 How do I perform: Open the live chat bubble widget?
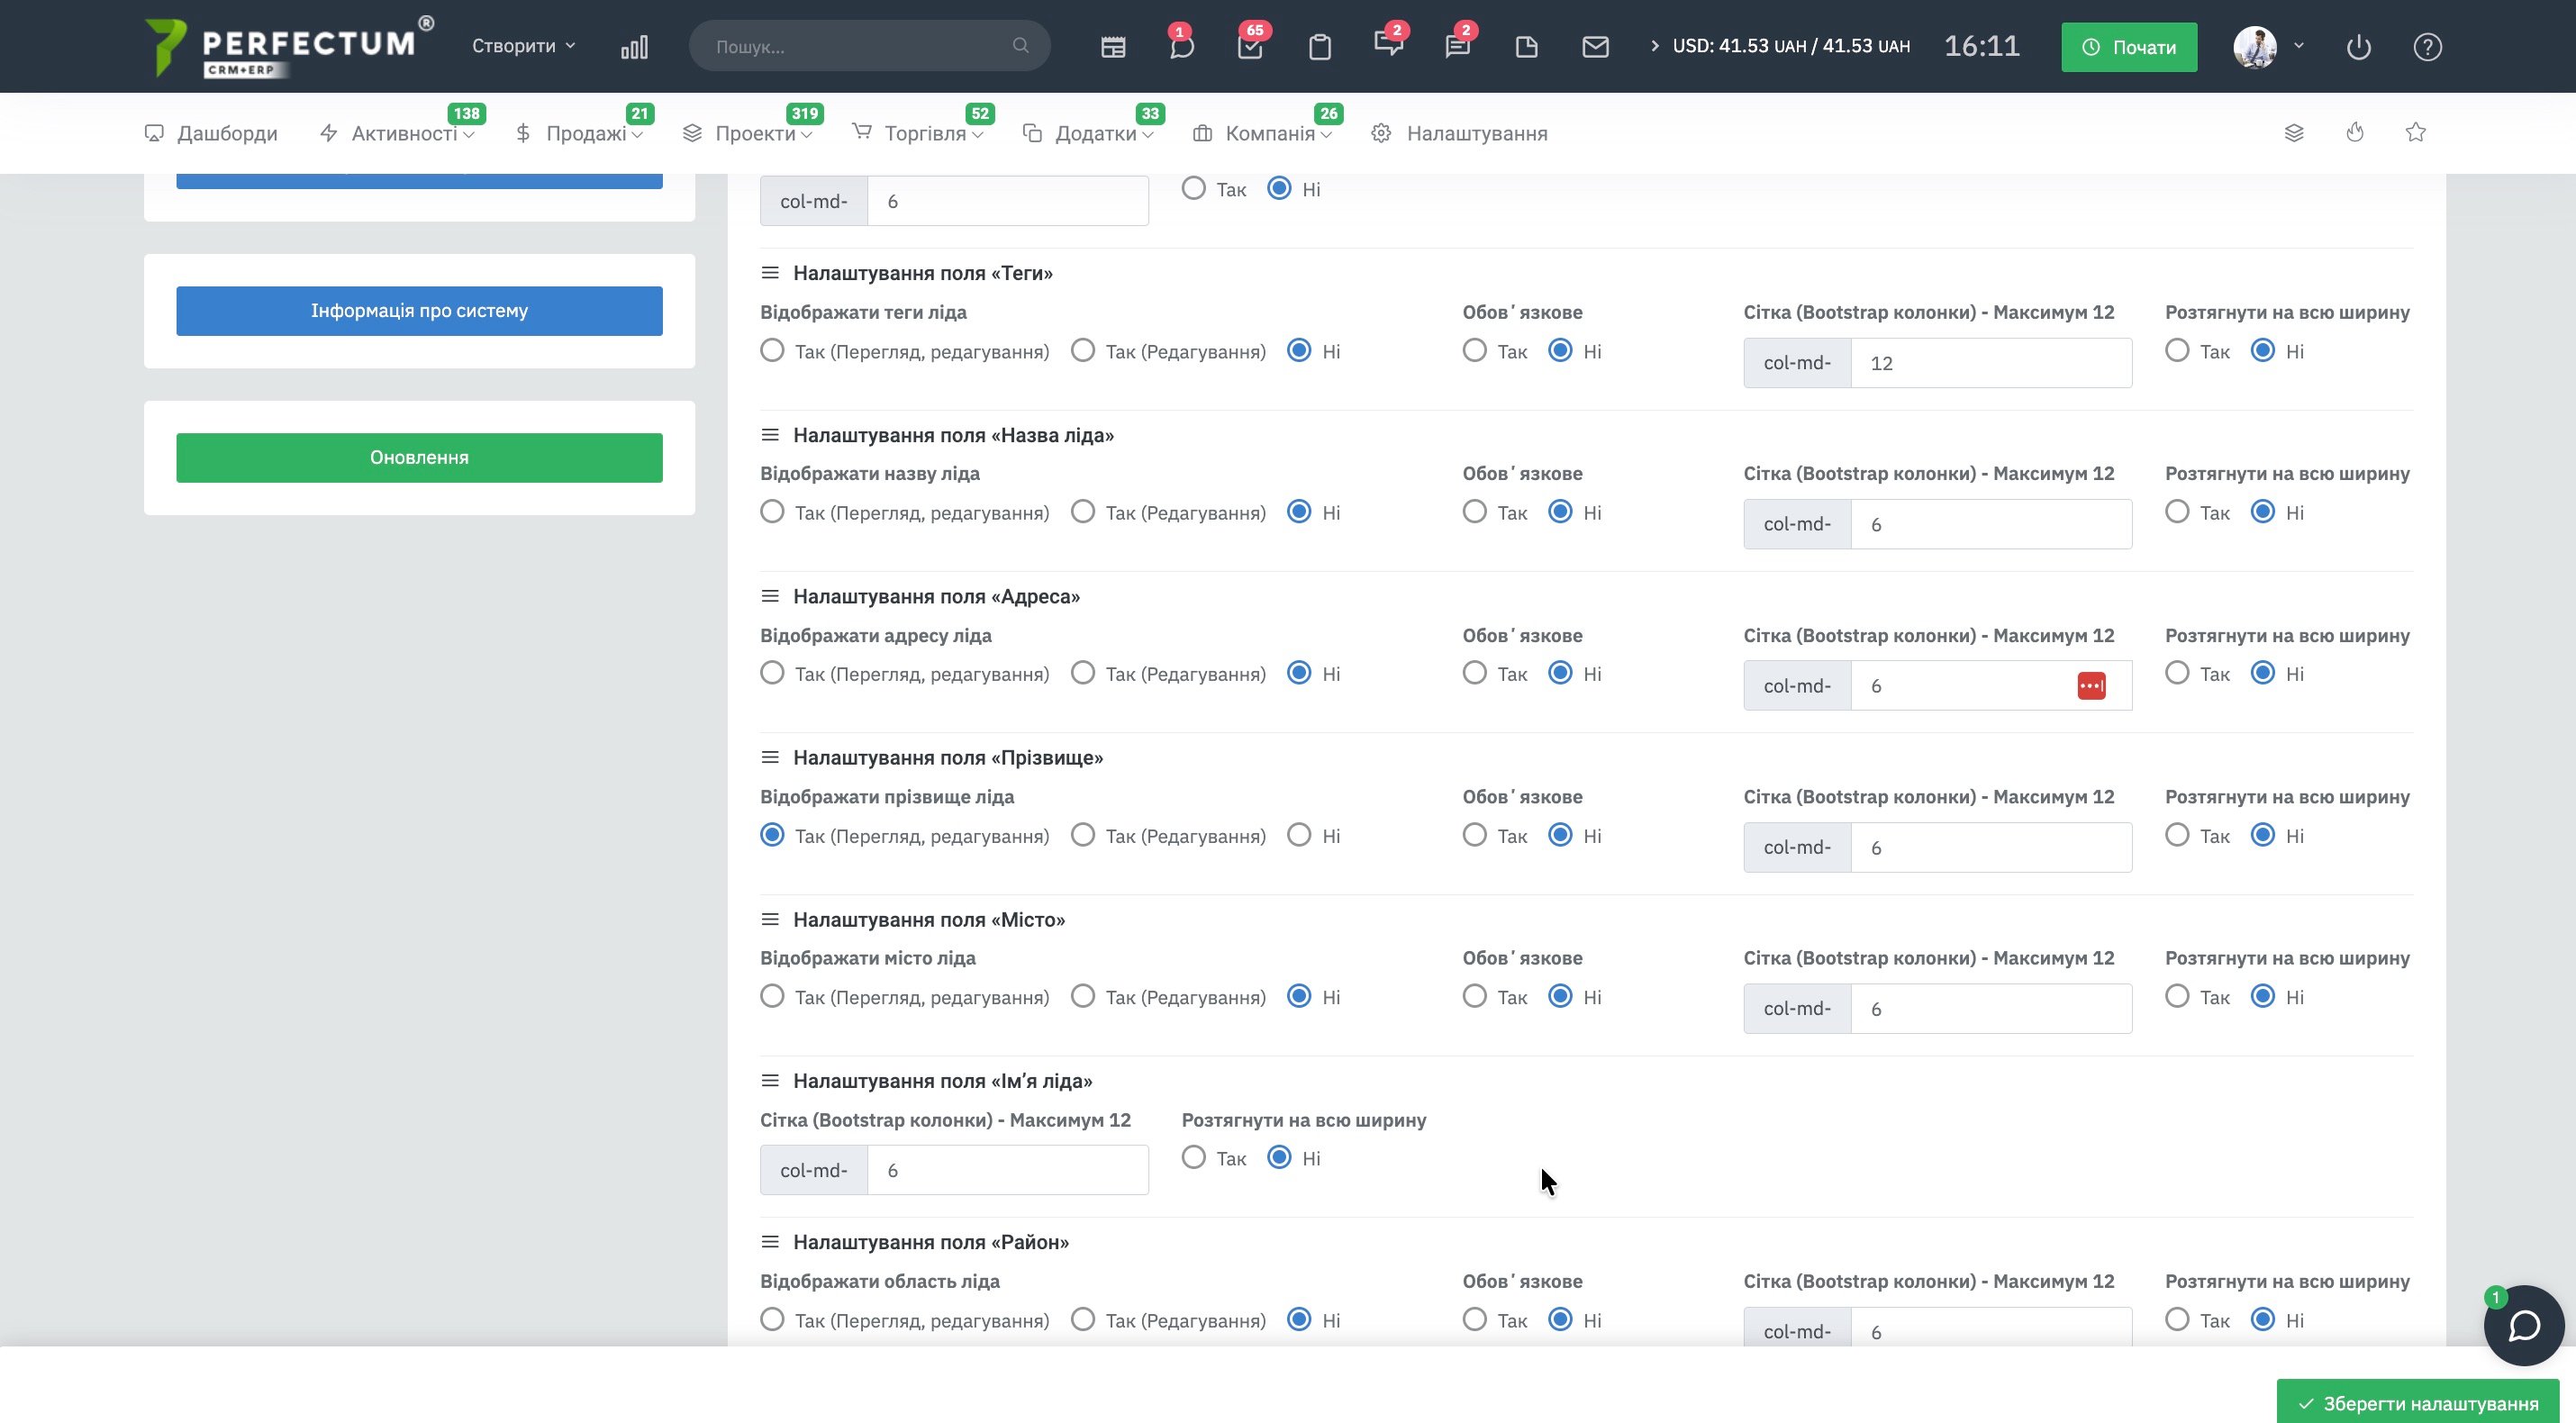pyautogui.click(x=2523, y=1325)
